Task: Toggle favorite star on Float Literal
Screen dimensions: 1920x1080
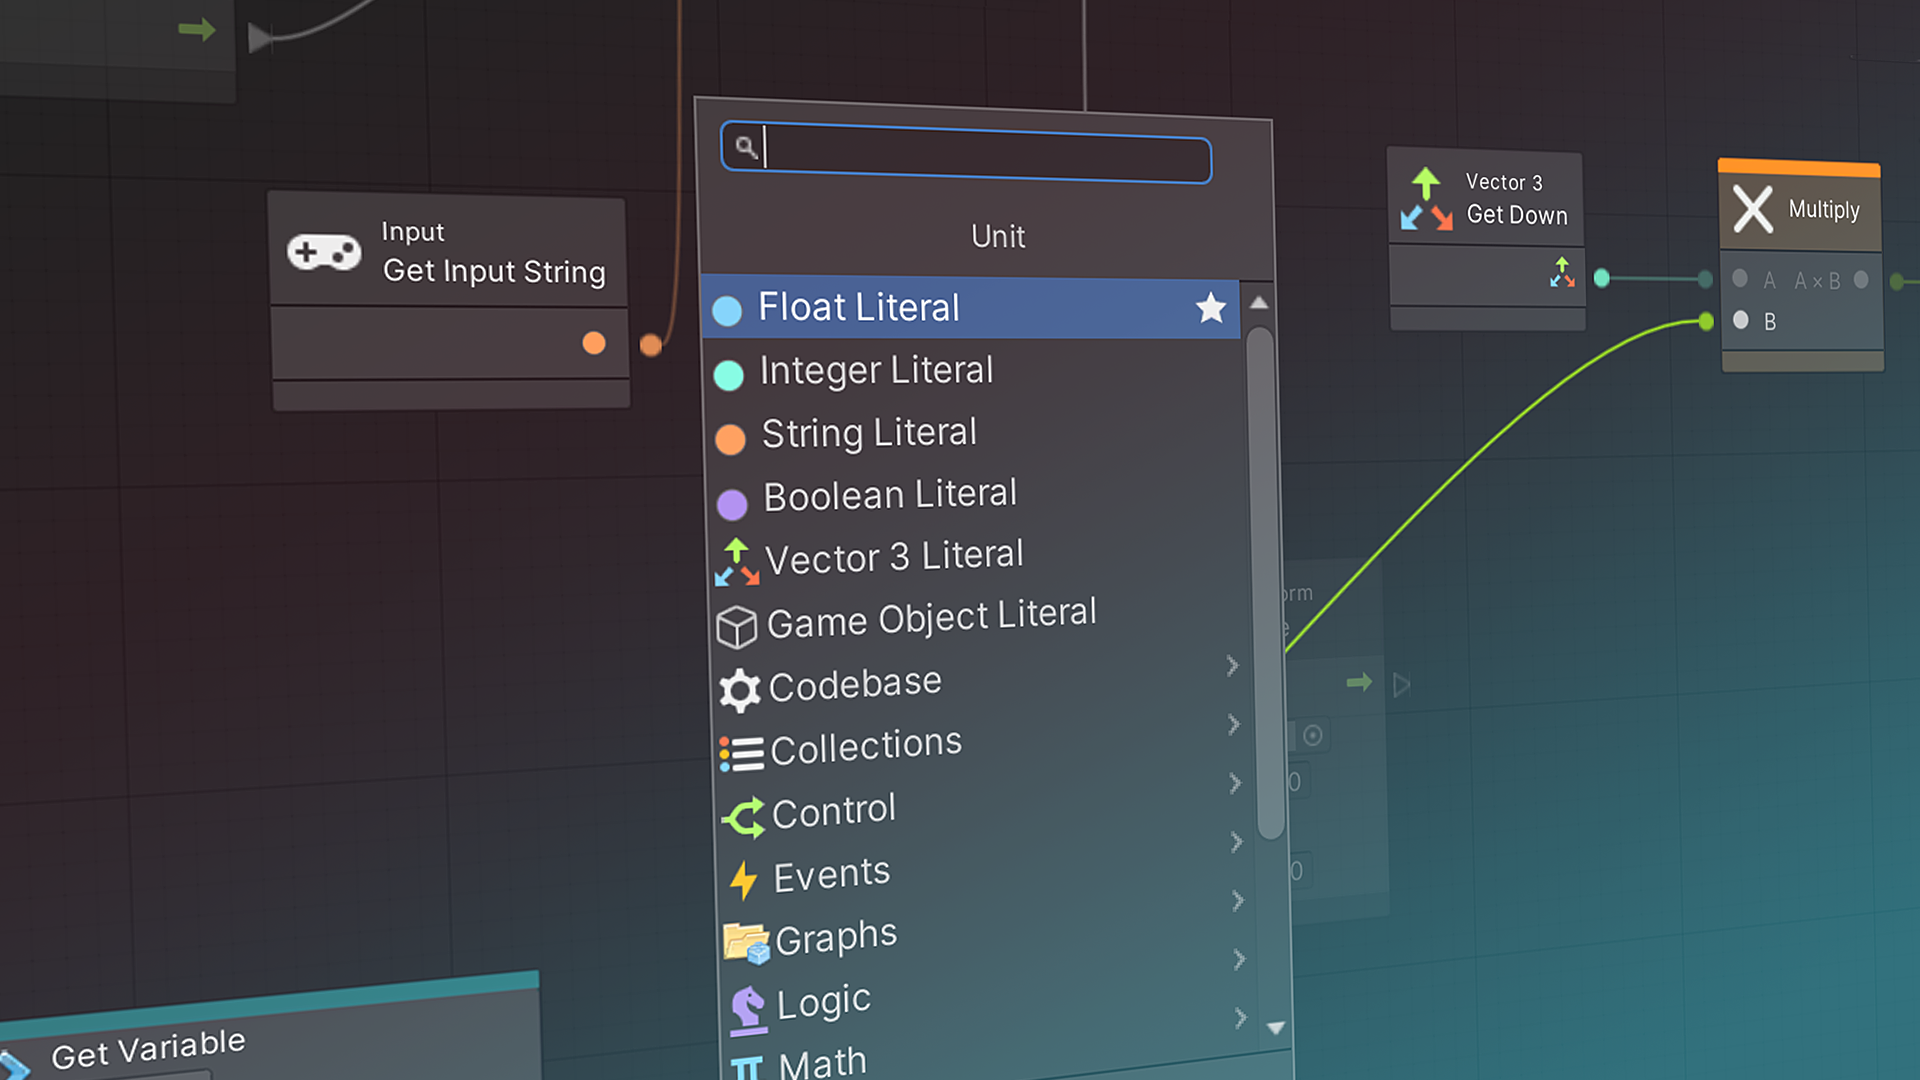Action: click(x=1210, y=308)
